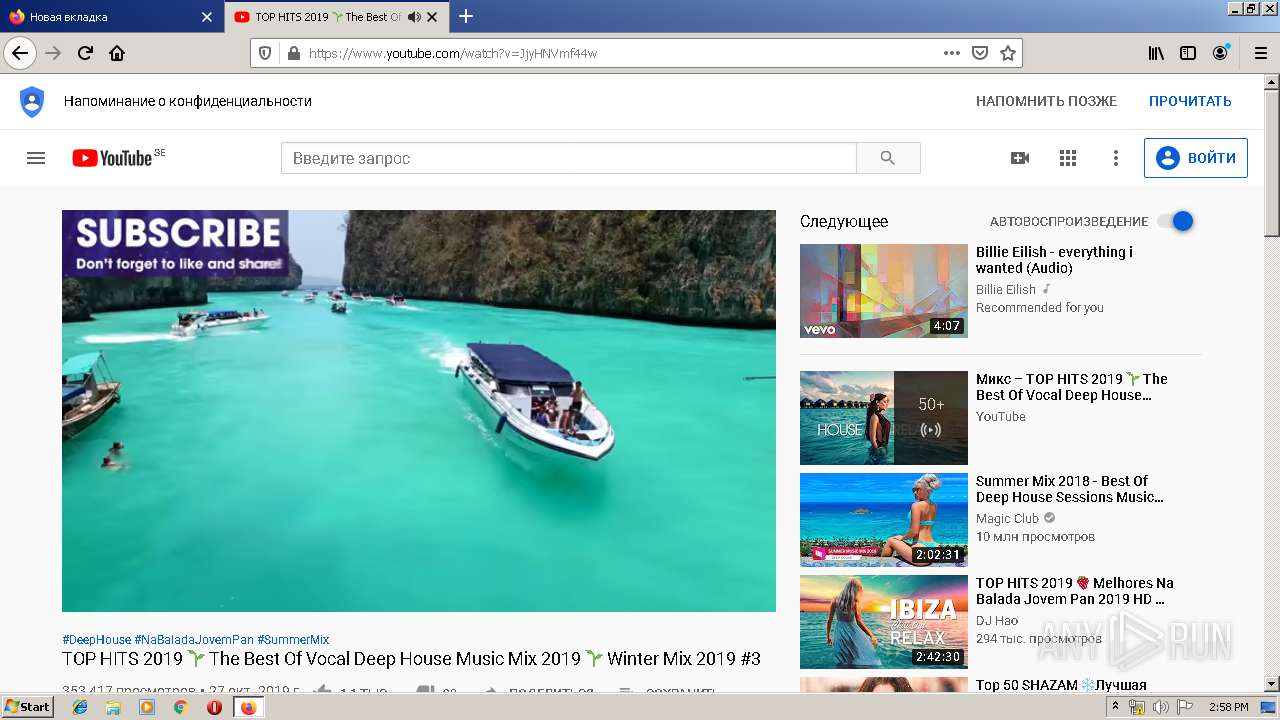Click the YouTube search magnifier button

[x=888, y=158]
